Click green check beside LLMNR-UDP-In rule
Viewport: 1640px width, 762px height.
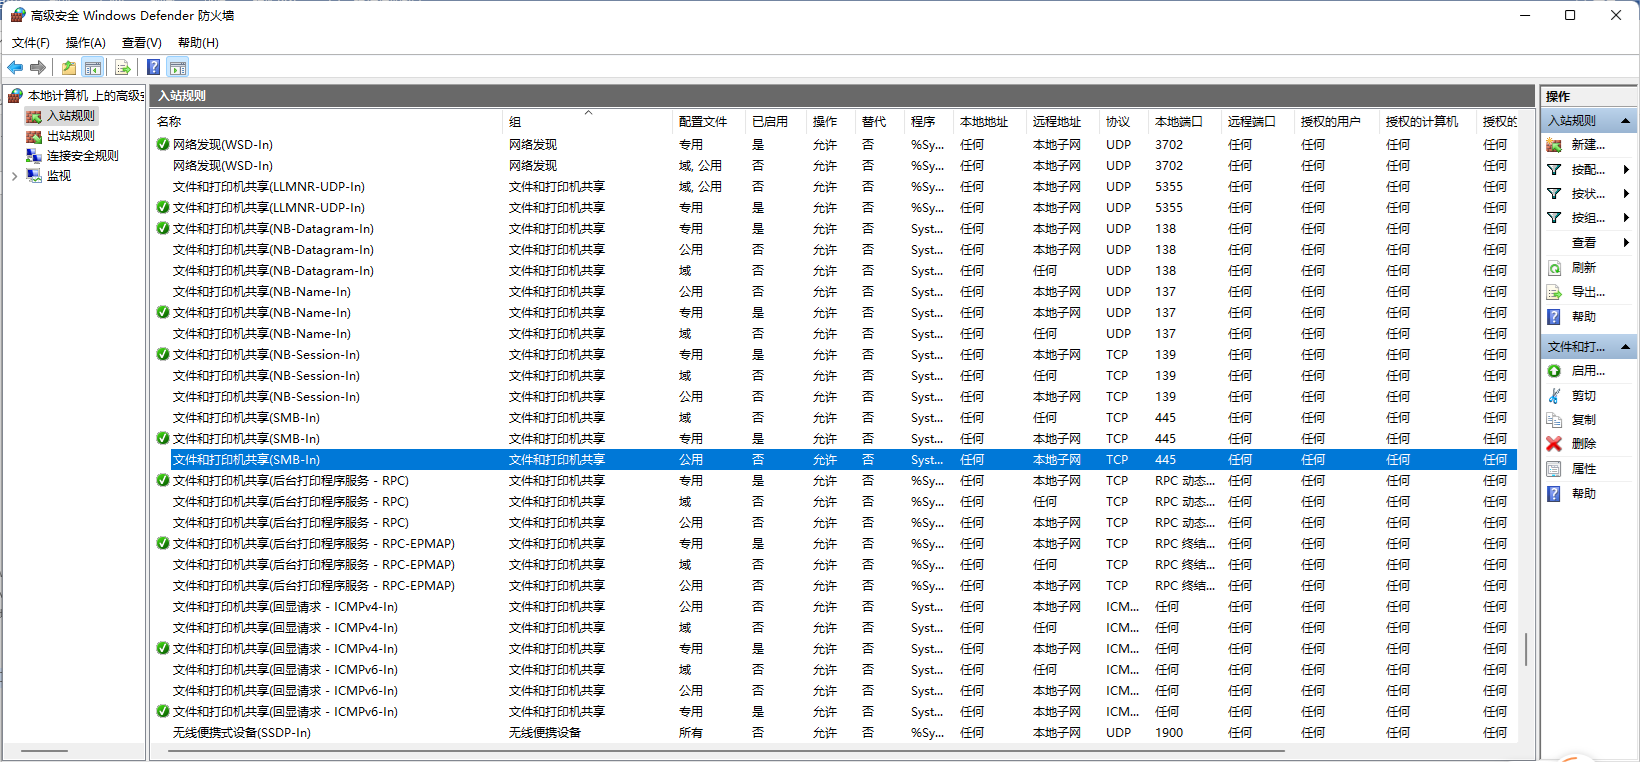(x=163, y=207)
